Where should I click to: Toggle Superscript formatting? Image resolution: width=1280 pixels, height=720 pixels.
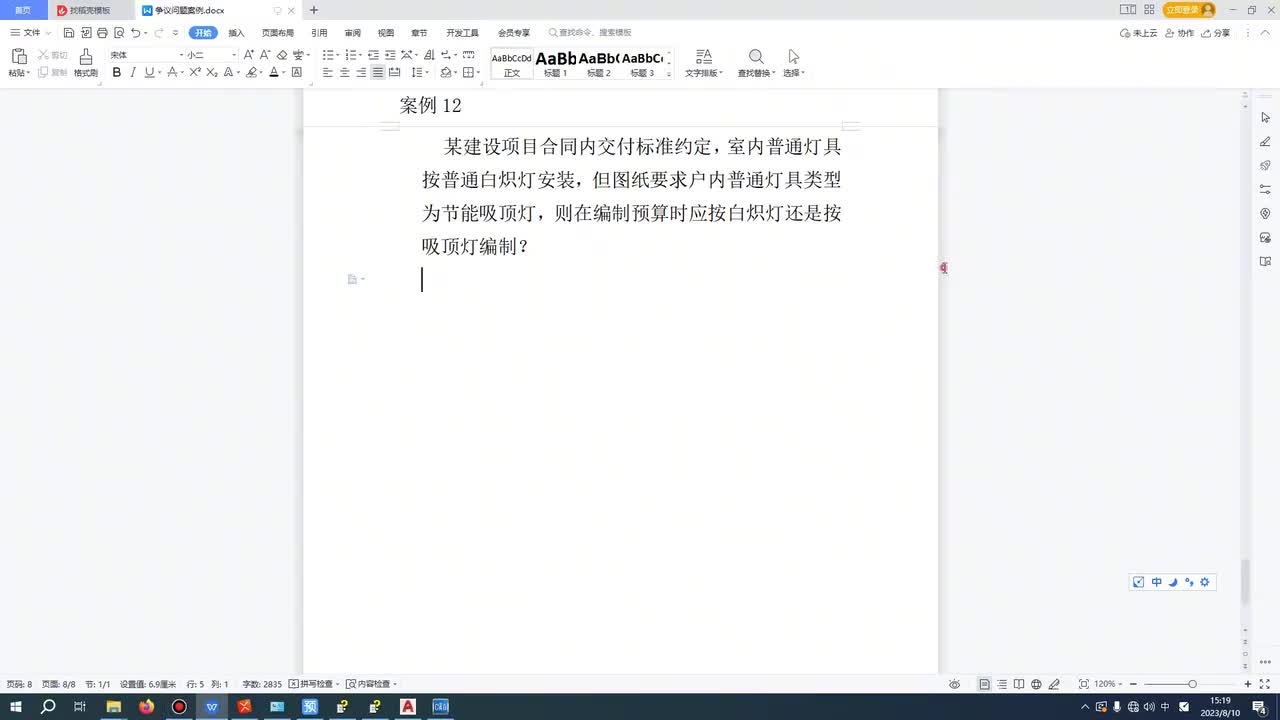pyautogui.click(x=195, y=72)
